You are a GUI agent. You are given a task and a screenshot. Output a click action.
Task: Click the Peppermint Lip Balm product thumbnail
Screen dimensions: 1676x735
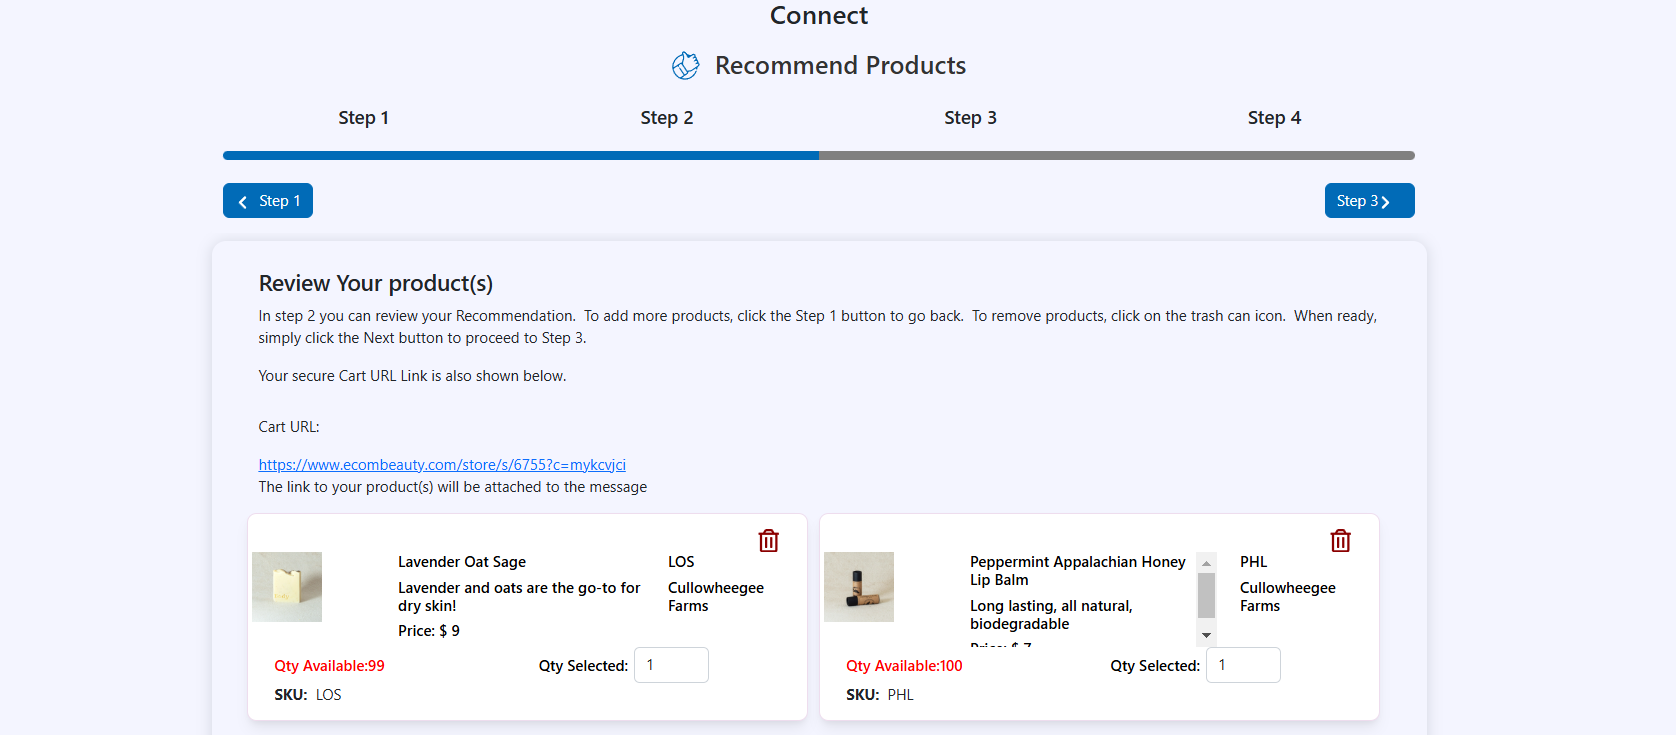[859, 587]
